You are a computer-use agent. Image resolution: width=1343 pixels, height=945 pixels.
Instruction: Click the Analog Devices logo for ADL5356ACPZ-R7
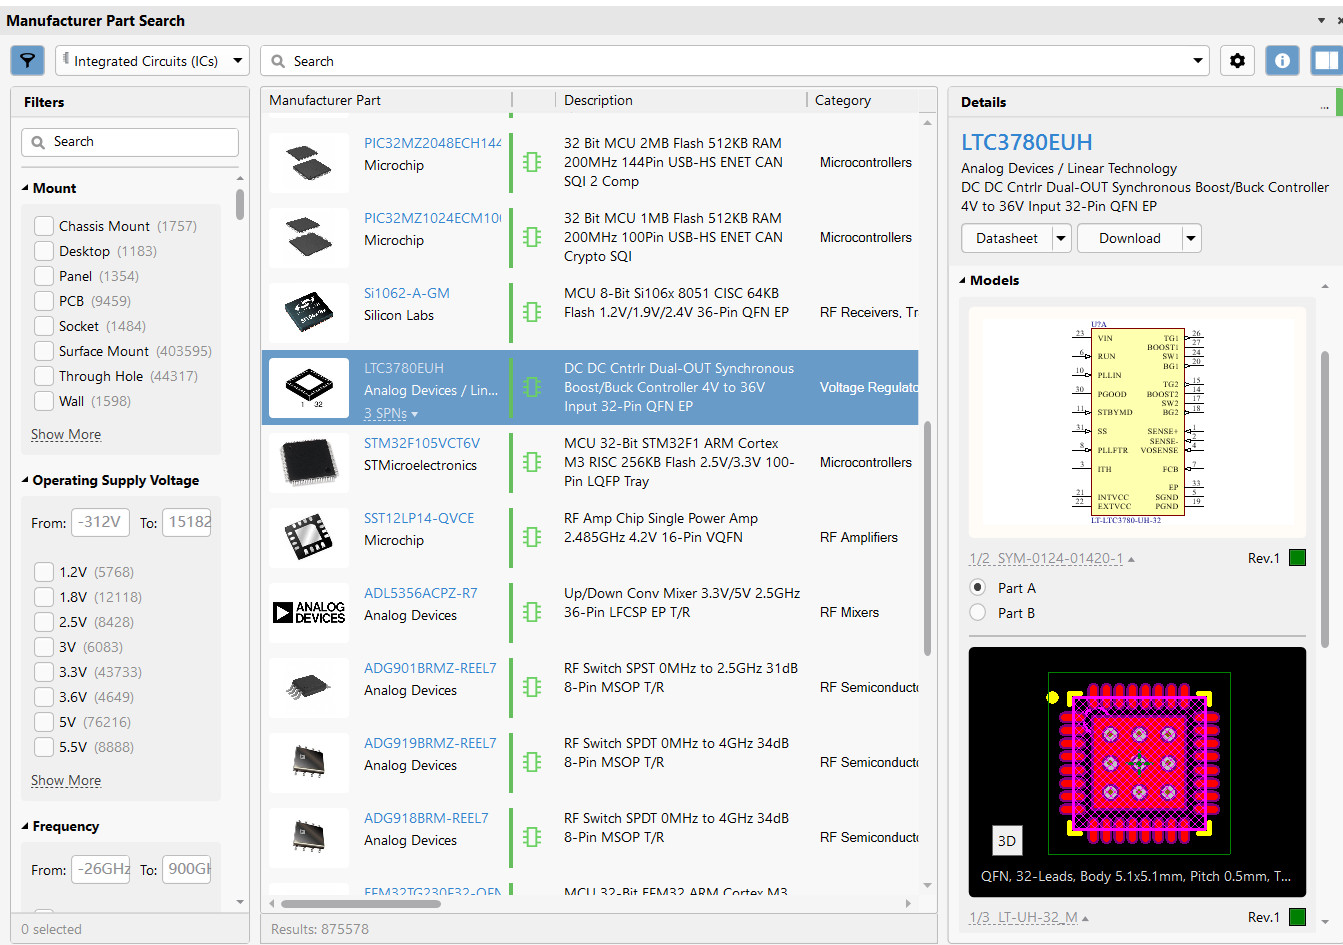[309, 612]
